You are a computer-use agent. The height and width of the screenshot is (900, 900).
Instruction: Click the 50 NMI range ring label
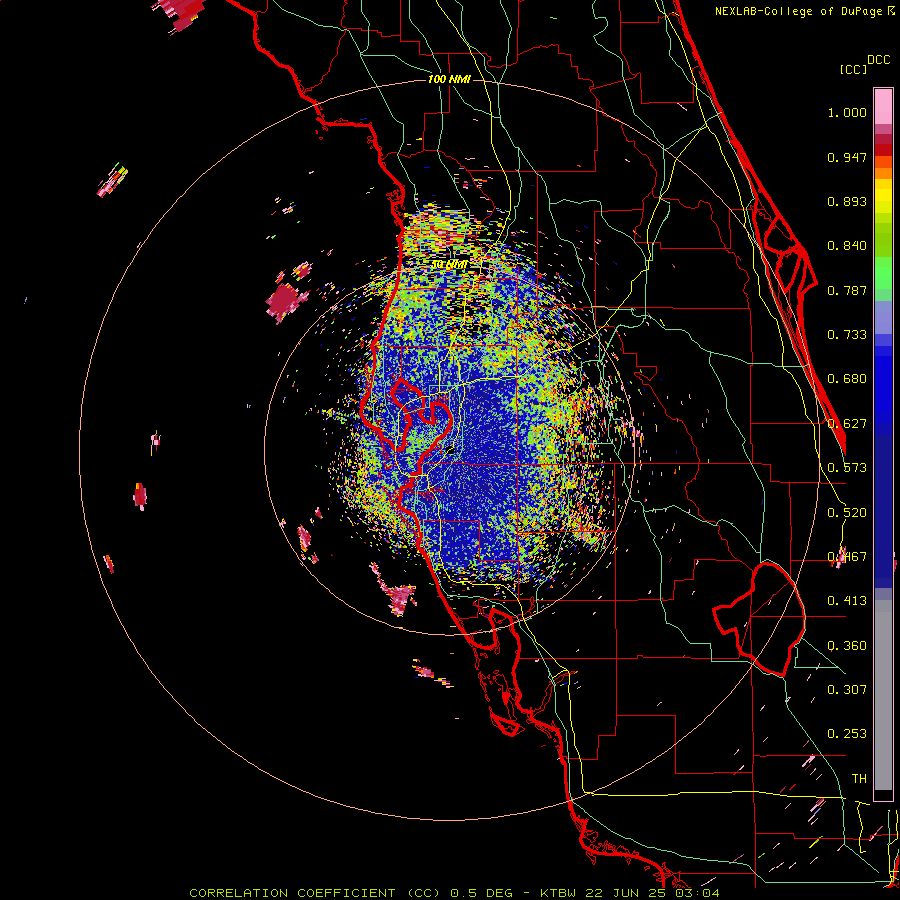(x=449, y=265)
